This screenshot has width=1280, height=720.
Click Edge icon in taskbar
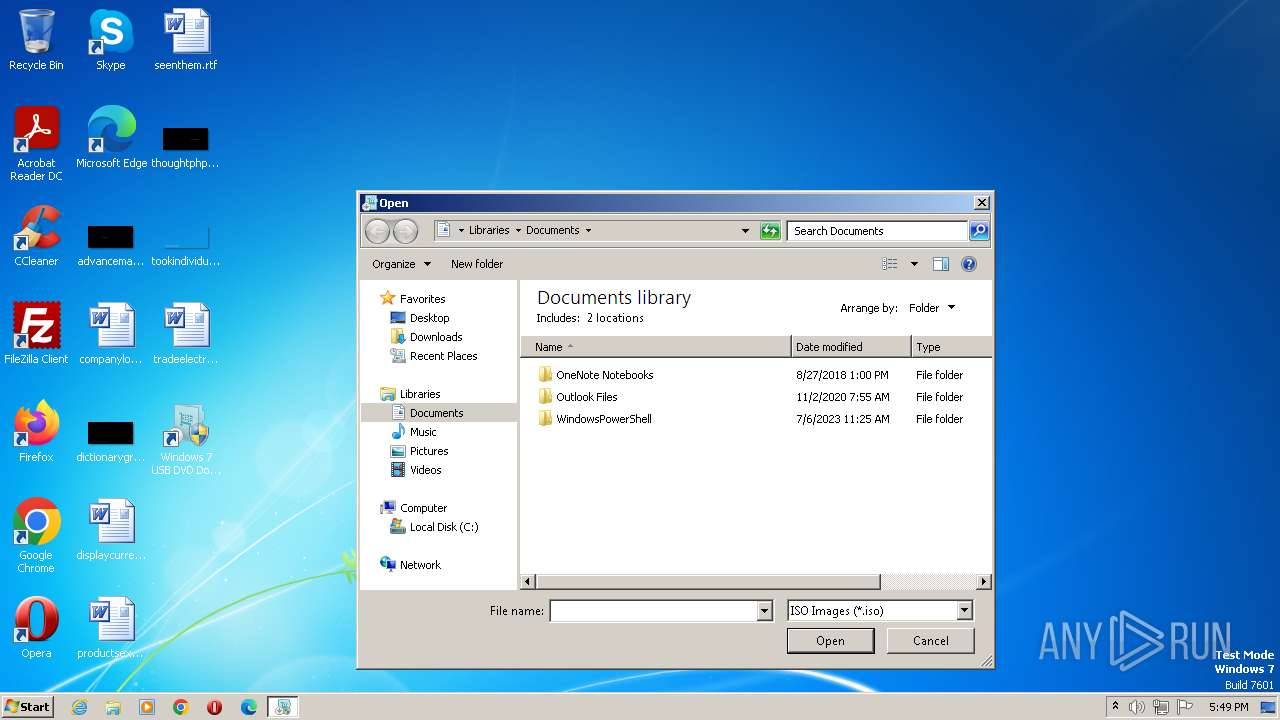point(249,707)
